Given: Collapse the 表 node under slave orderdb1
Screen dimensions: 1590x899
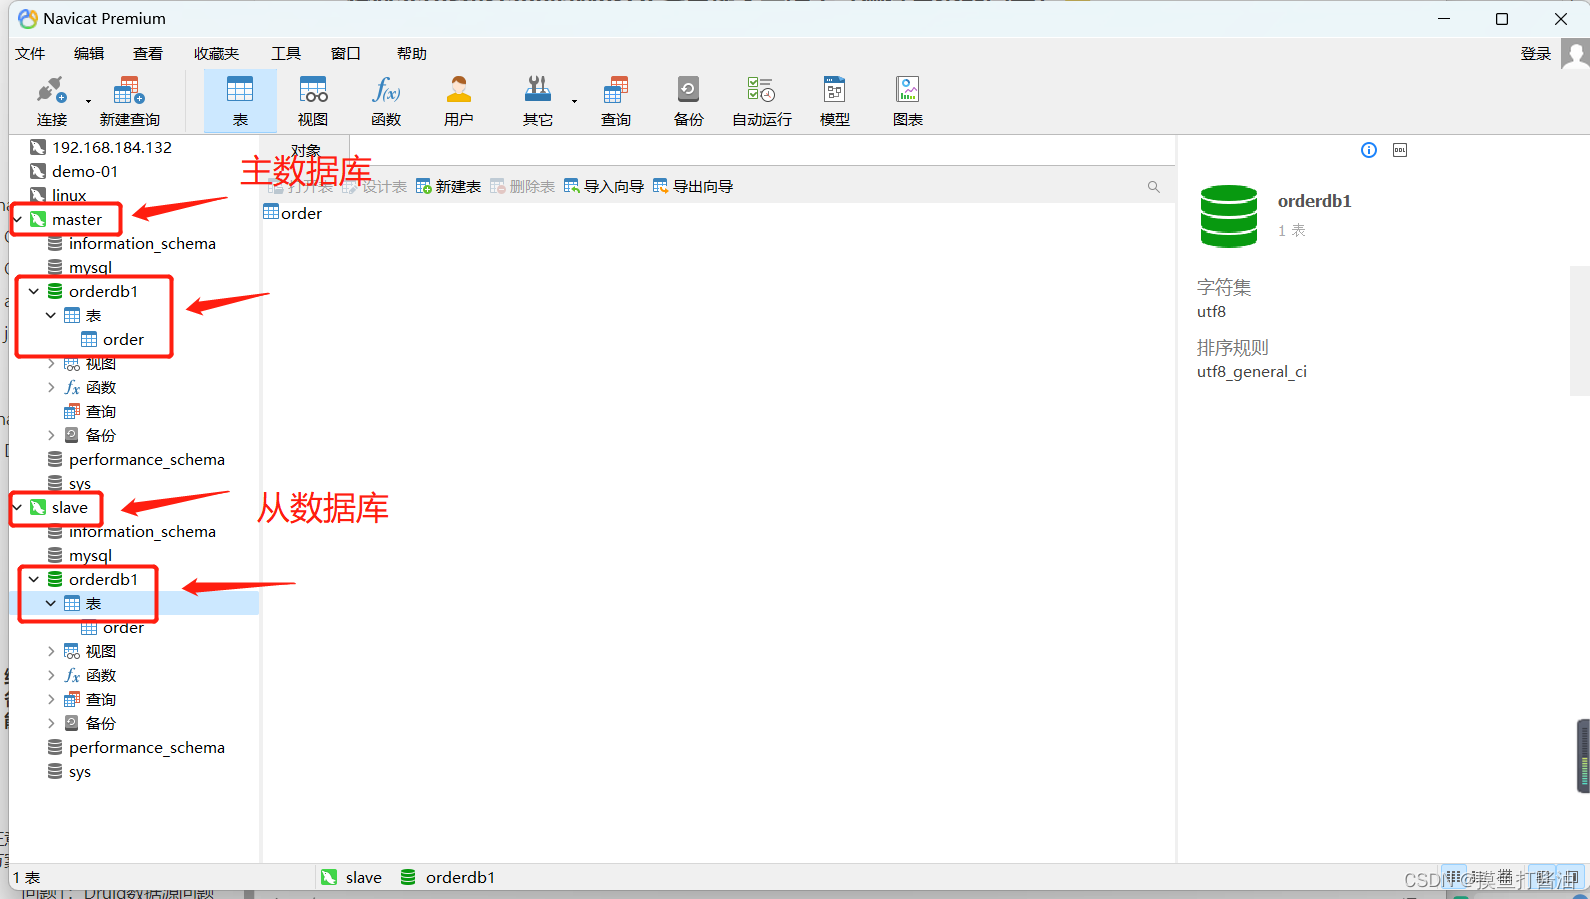Looking at the screenshot, I should coord(51,603).
